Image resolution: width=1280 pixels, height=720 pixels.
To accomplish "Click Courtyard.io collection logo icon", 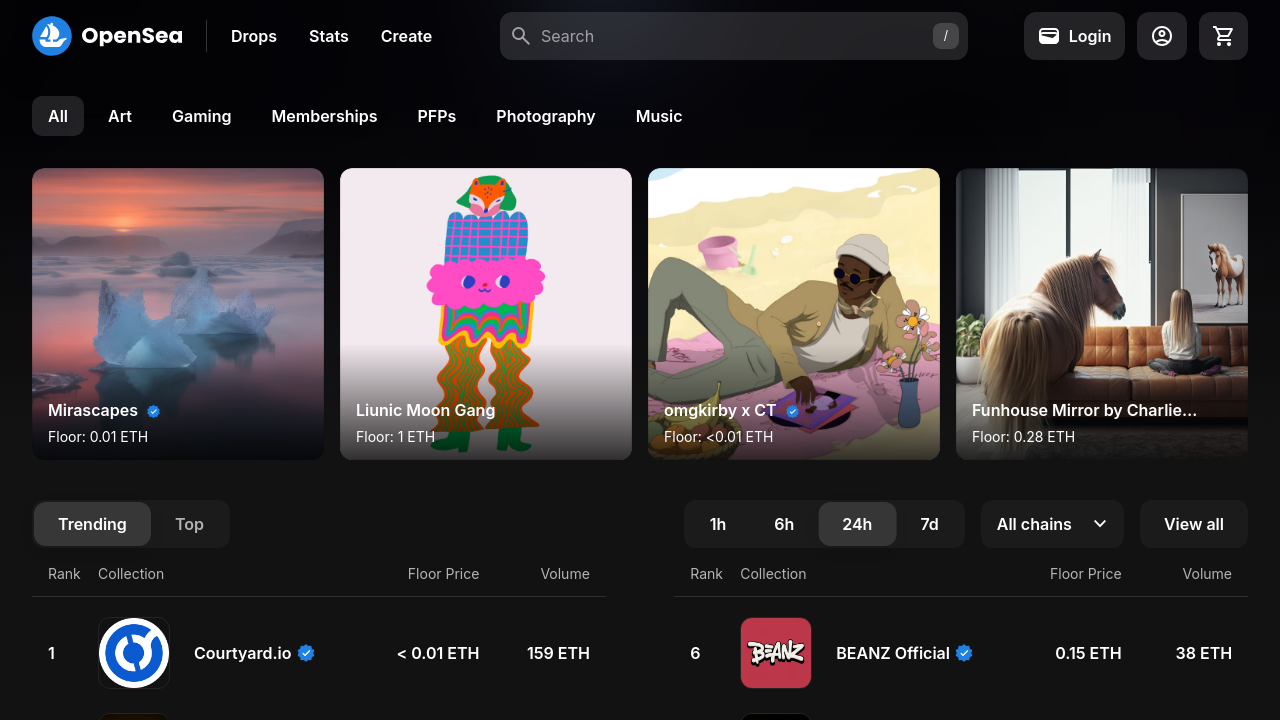I will 134,653.
